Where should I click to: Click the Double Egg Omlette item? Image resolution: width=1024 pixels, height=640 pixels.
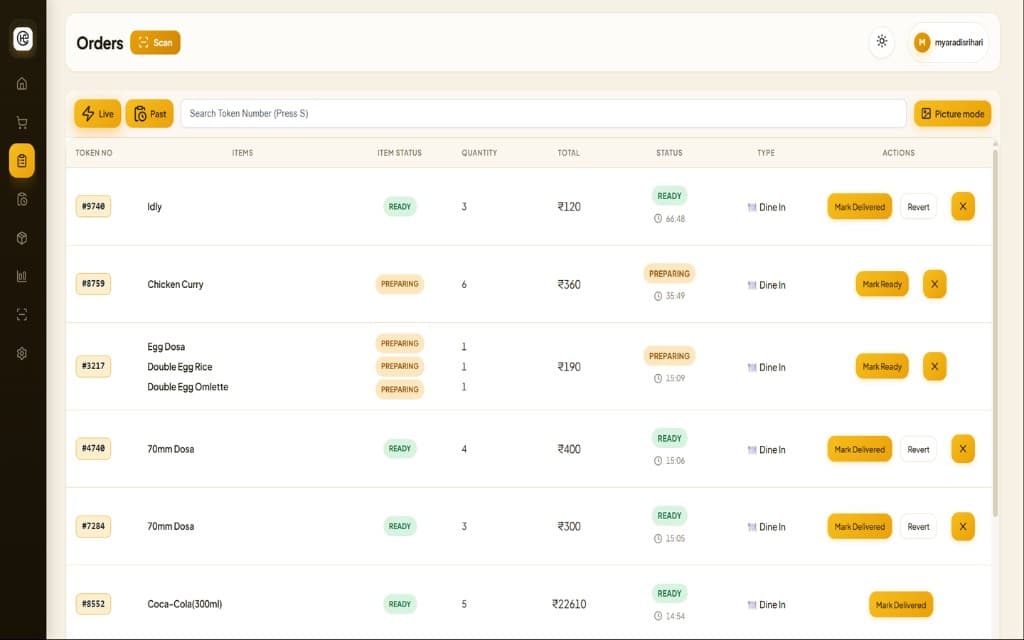click(x=187, y=387)
